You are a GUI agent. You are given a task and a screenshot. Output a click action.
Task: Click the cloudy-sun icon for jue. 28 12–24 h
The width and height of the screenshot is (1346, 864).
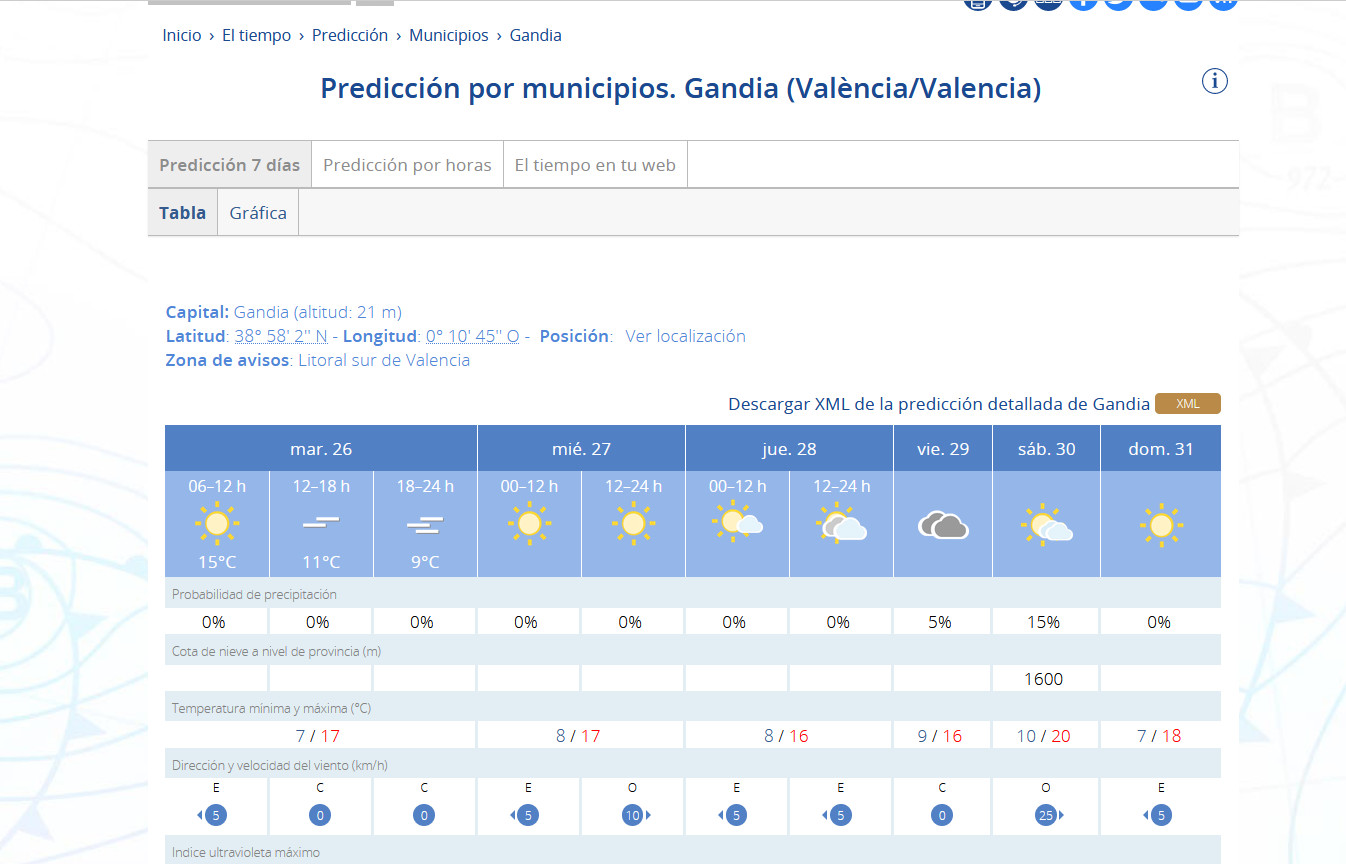tap(841, 522)
